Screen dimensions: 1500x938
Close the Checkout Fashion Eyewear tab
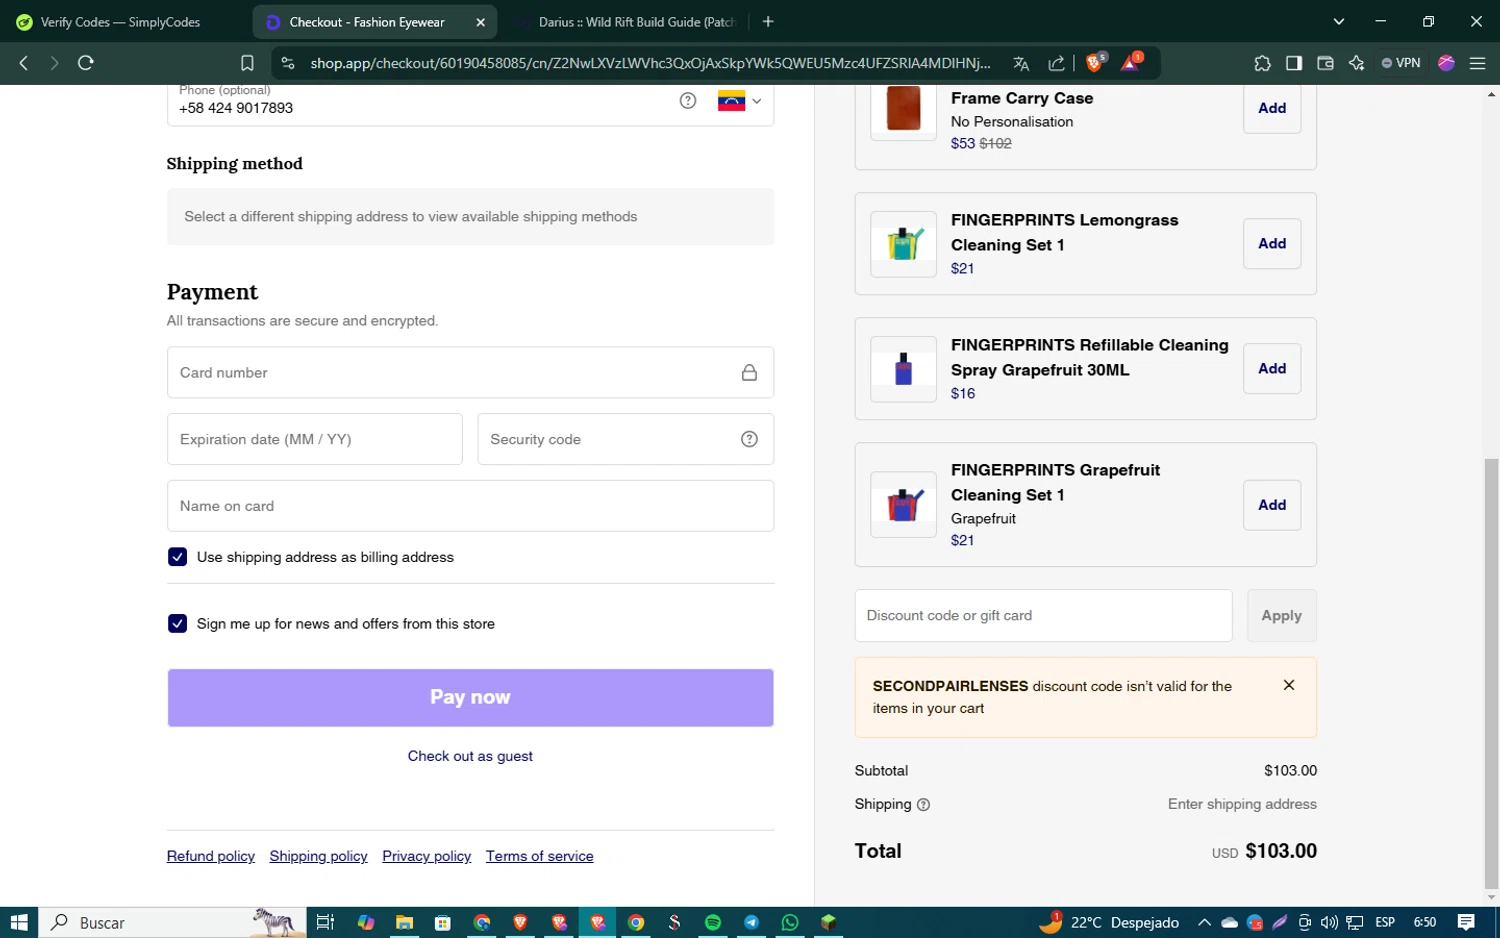[x=480, y=22]
